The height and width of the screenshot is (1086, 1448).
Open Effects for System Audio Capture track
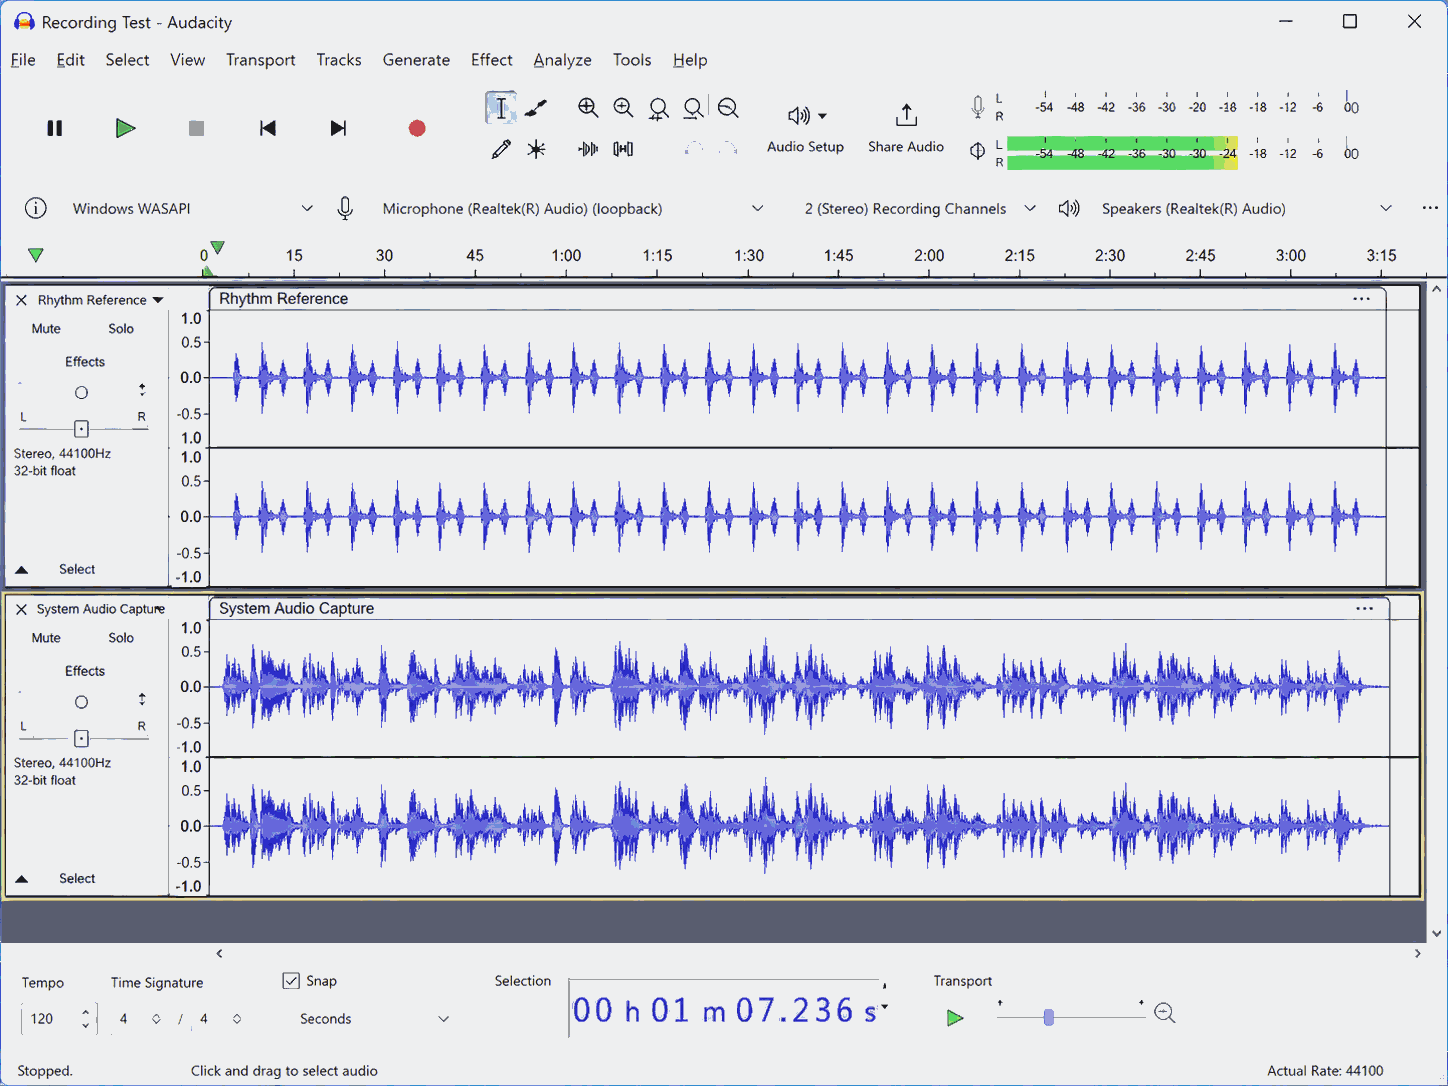pyautogui.click(x=85, y=670)
